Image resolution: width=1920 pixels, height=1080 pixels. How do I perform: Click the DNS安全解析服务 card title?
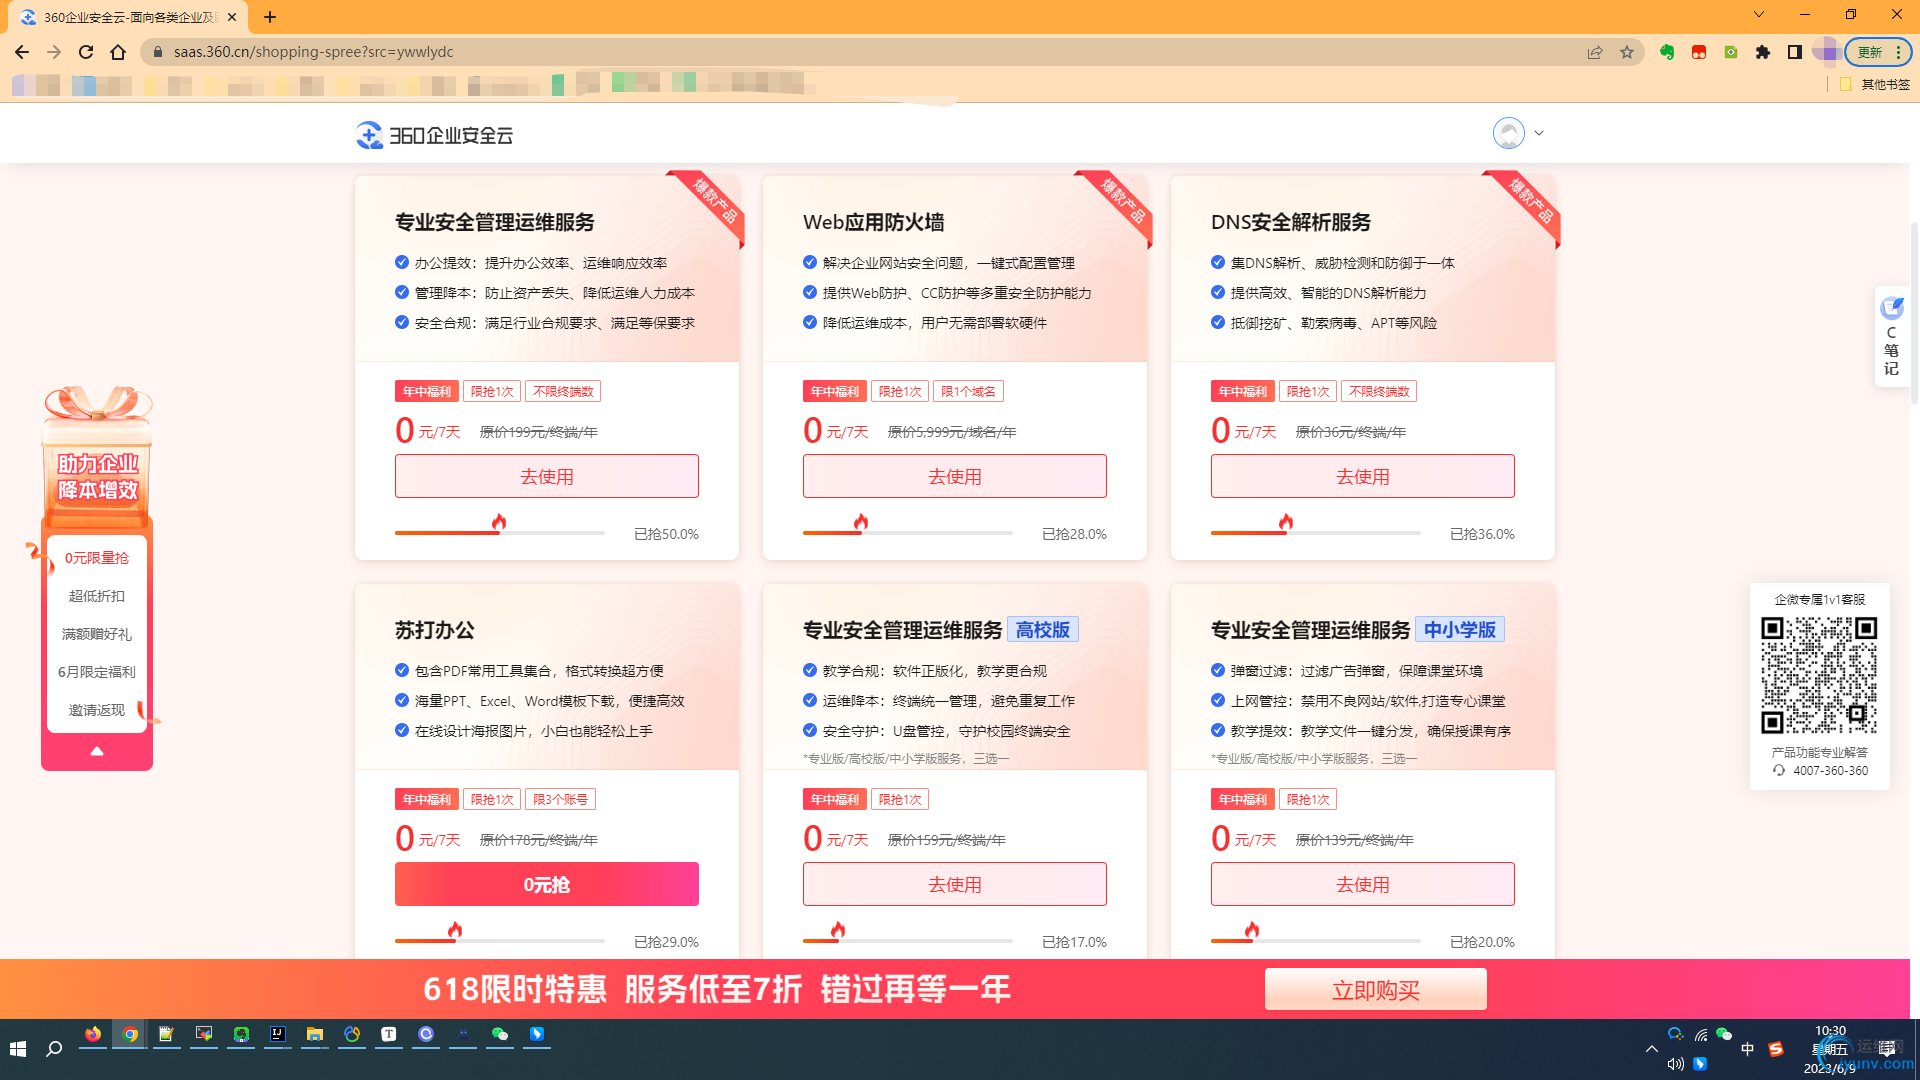[x=1291, y=222]
